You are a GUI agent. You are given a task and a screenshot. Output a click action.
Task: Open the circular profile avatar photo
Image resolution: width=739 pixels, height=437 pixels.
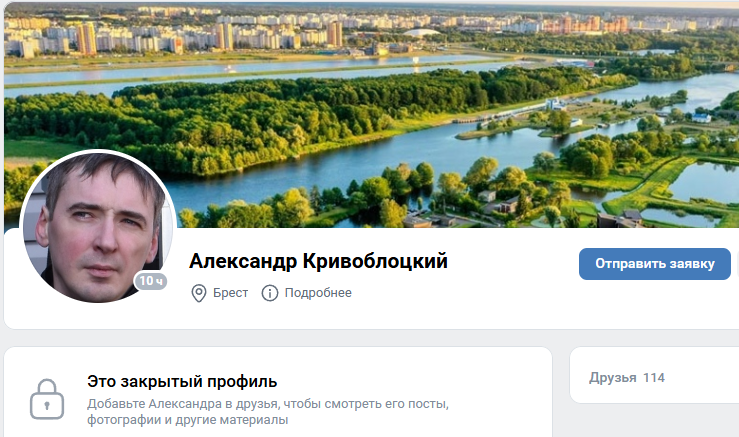(98, 226)
